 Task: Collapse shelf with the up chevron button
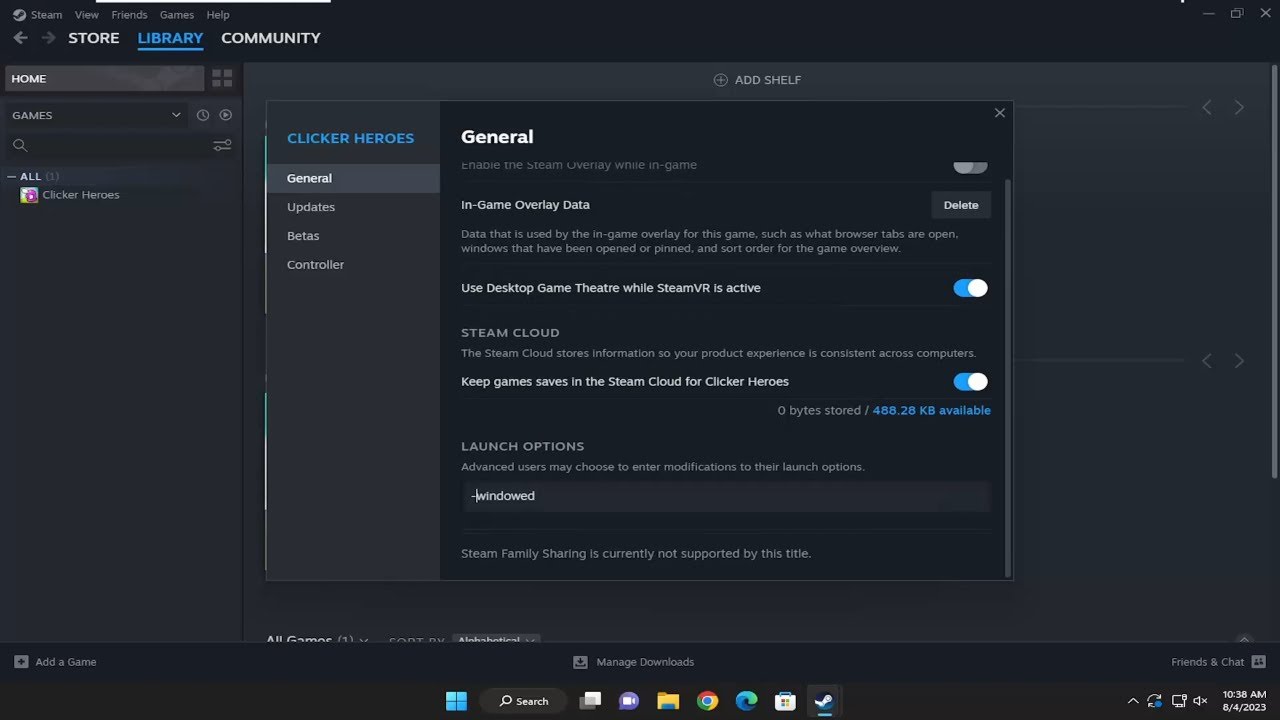[1244, 640]
